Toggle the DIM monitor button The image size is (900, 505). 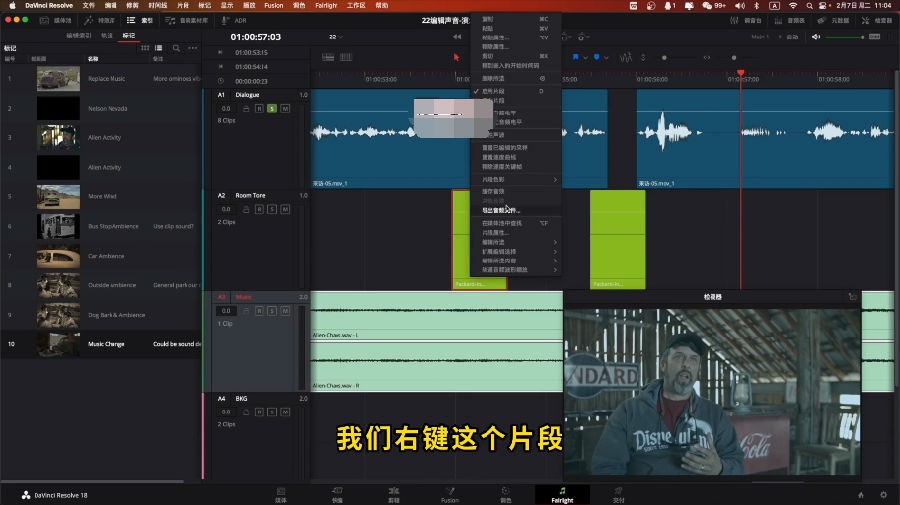click(874, 37)
